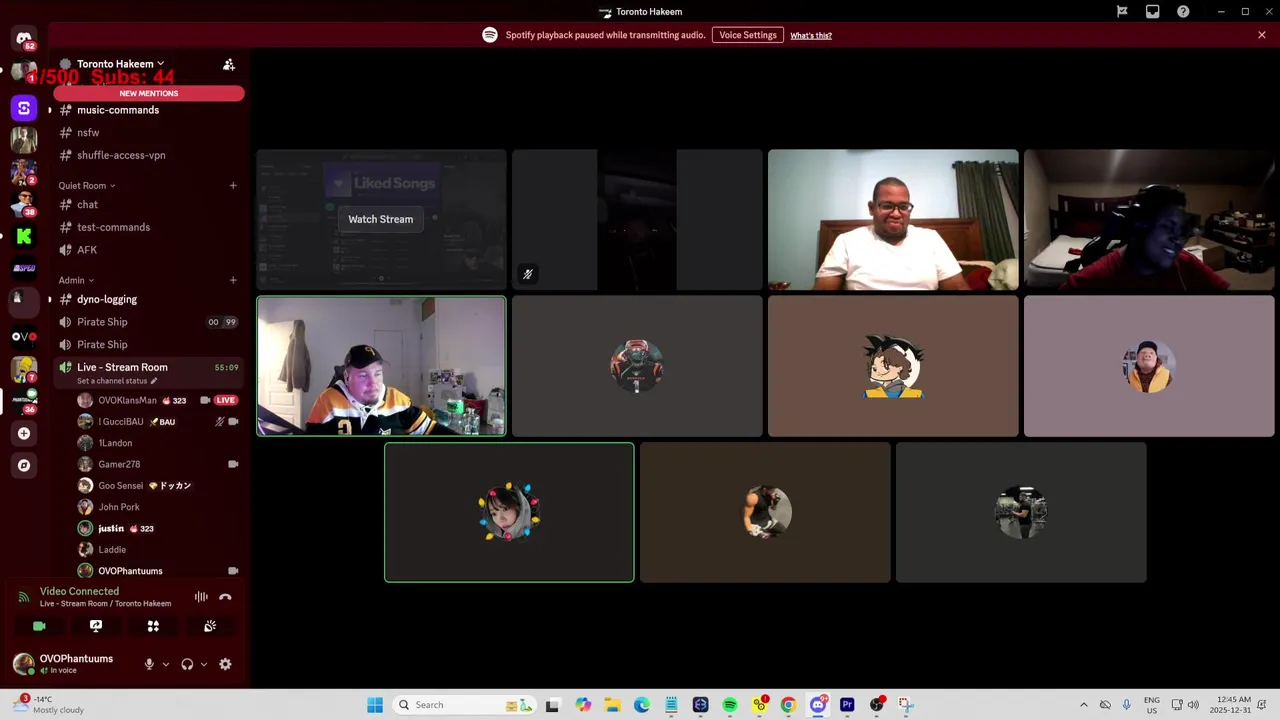Edit channel status pencil icon
This screenshot has width=1280, height=720.
pyautogui.click(x=154, y=381)
